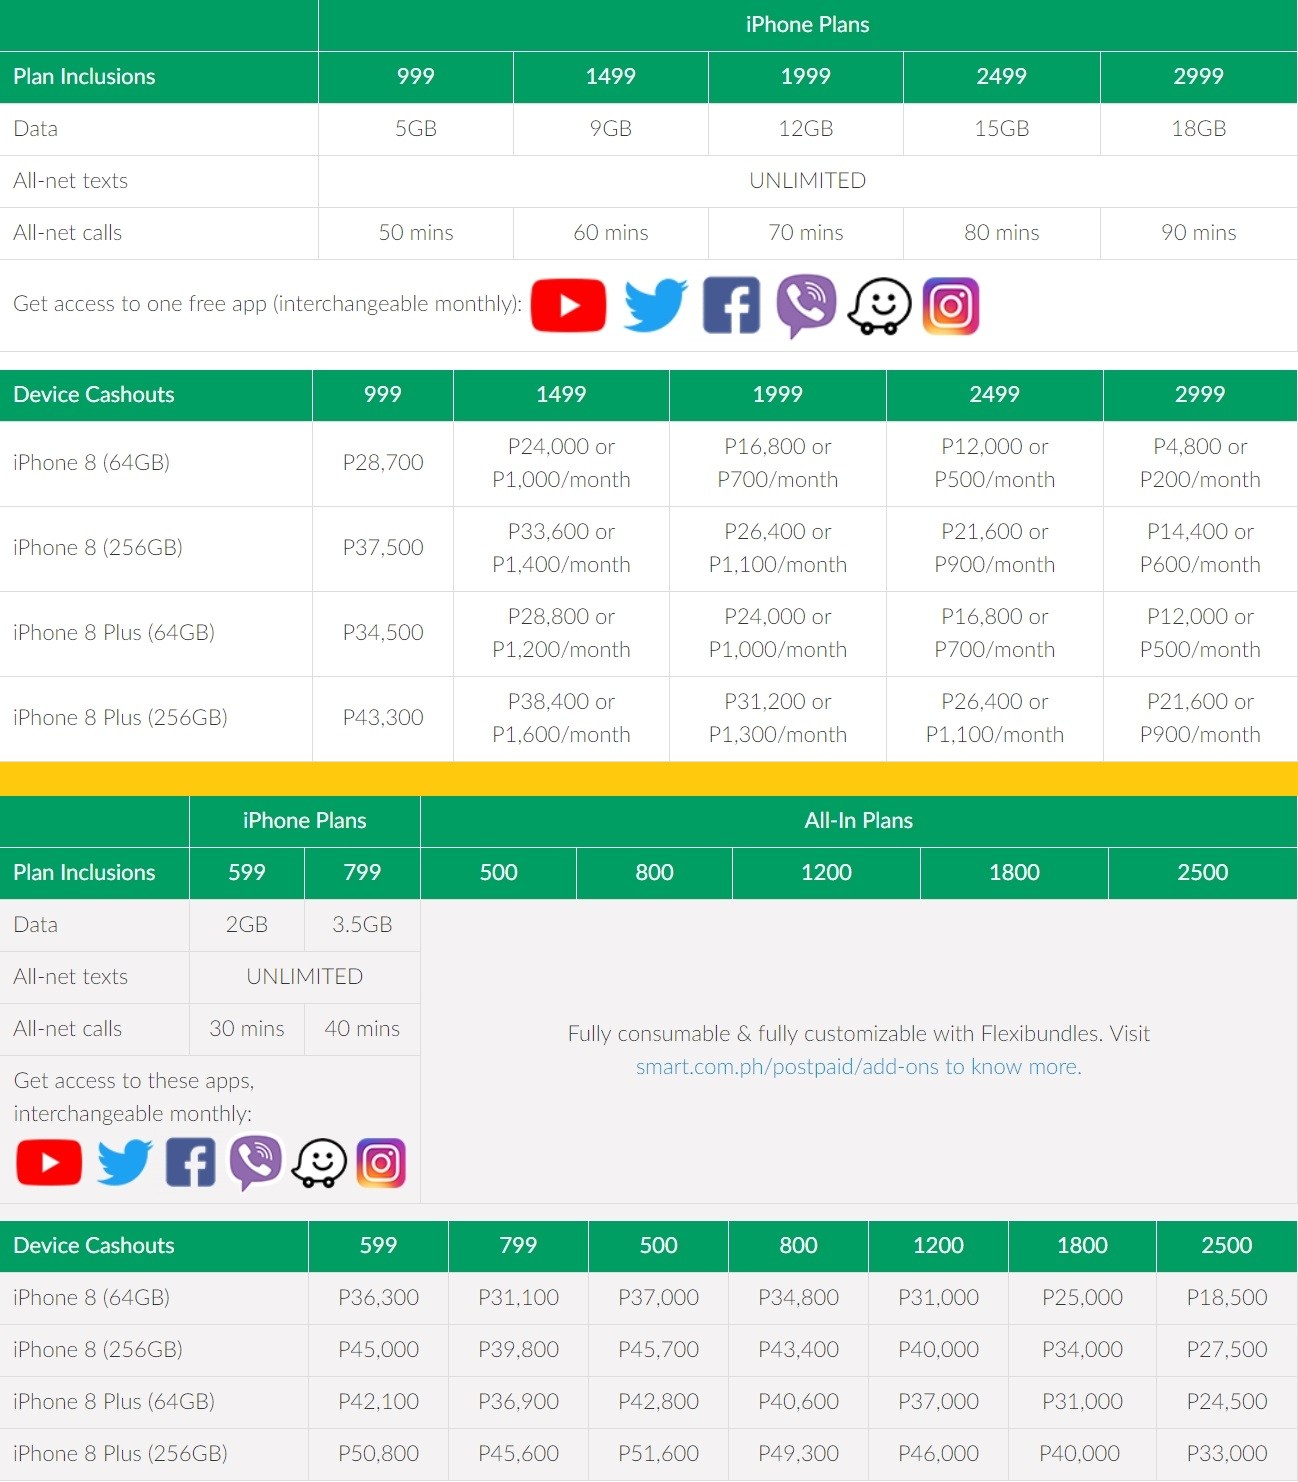Click the Viber icon in the top plan row

click(806, 306)
